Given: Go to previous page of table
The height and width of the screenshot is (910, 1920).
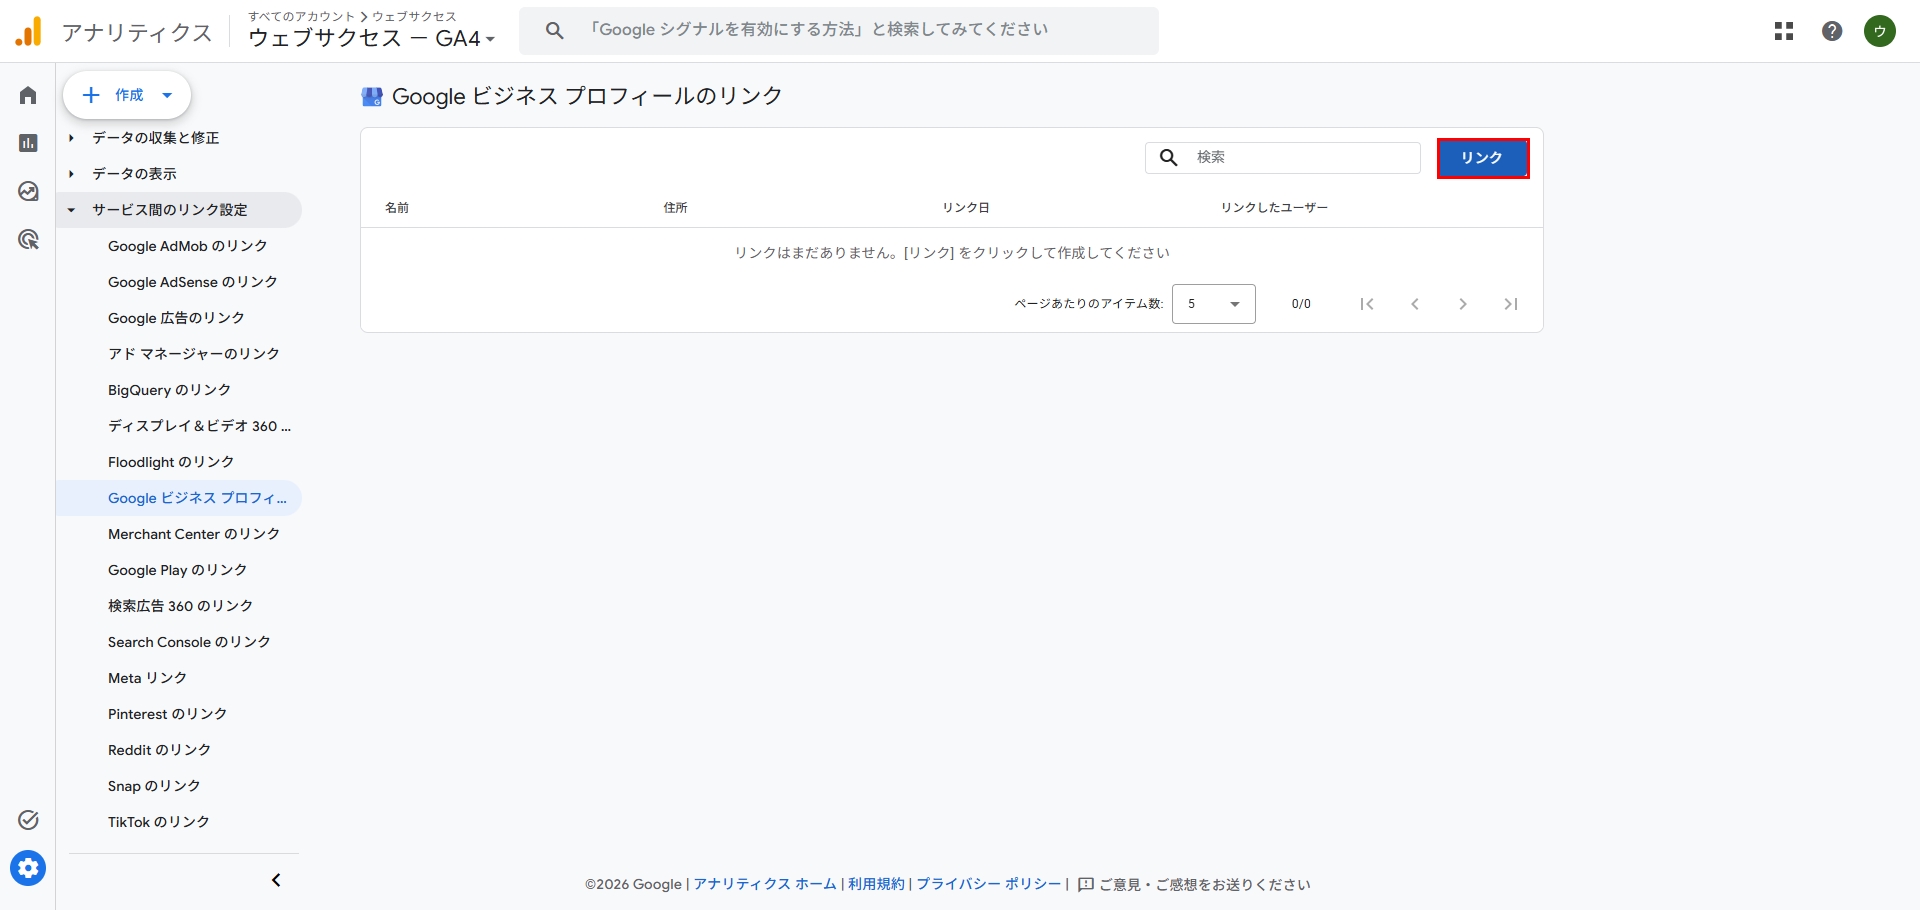Looking at the screenshot, I should click(1415, 304).
